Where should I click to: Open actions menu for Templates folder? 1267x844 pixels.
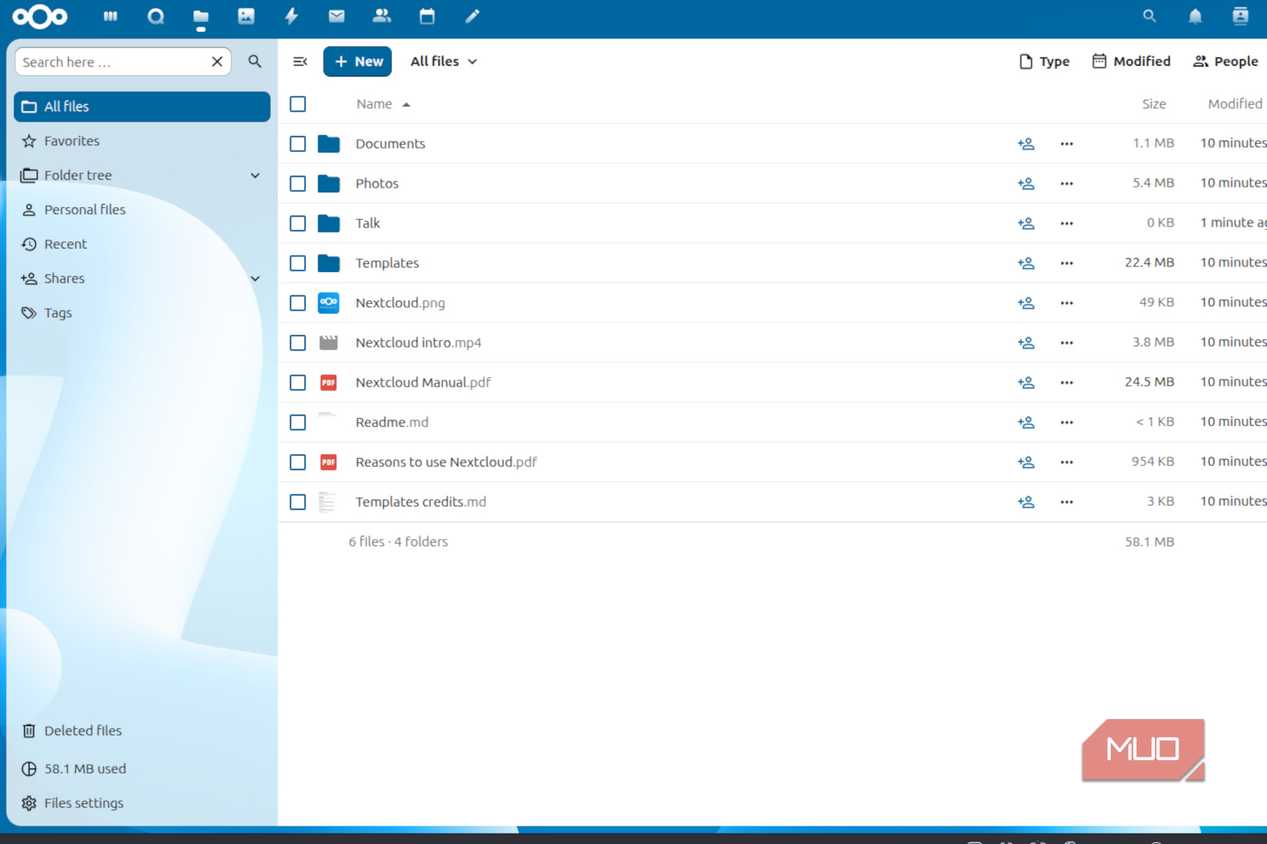1067,263
